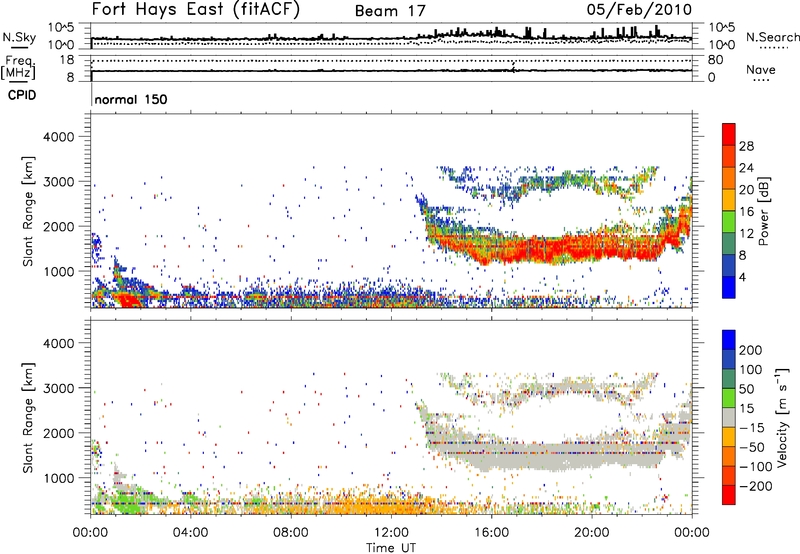
Task: Click the '28' power colorbar tick
Action: pyautogui.click(x=746, y=146)
